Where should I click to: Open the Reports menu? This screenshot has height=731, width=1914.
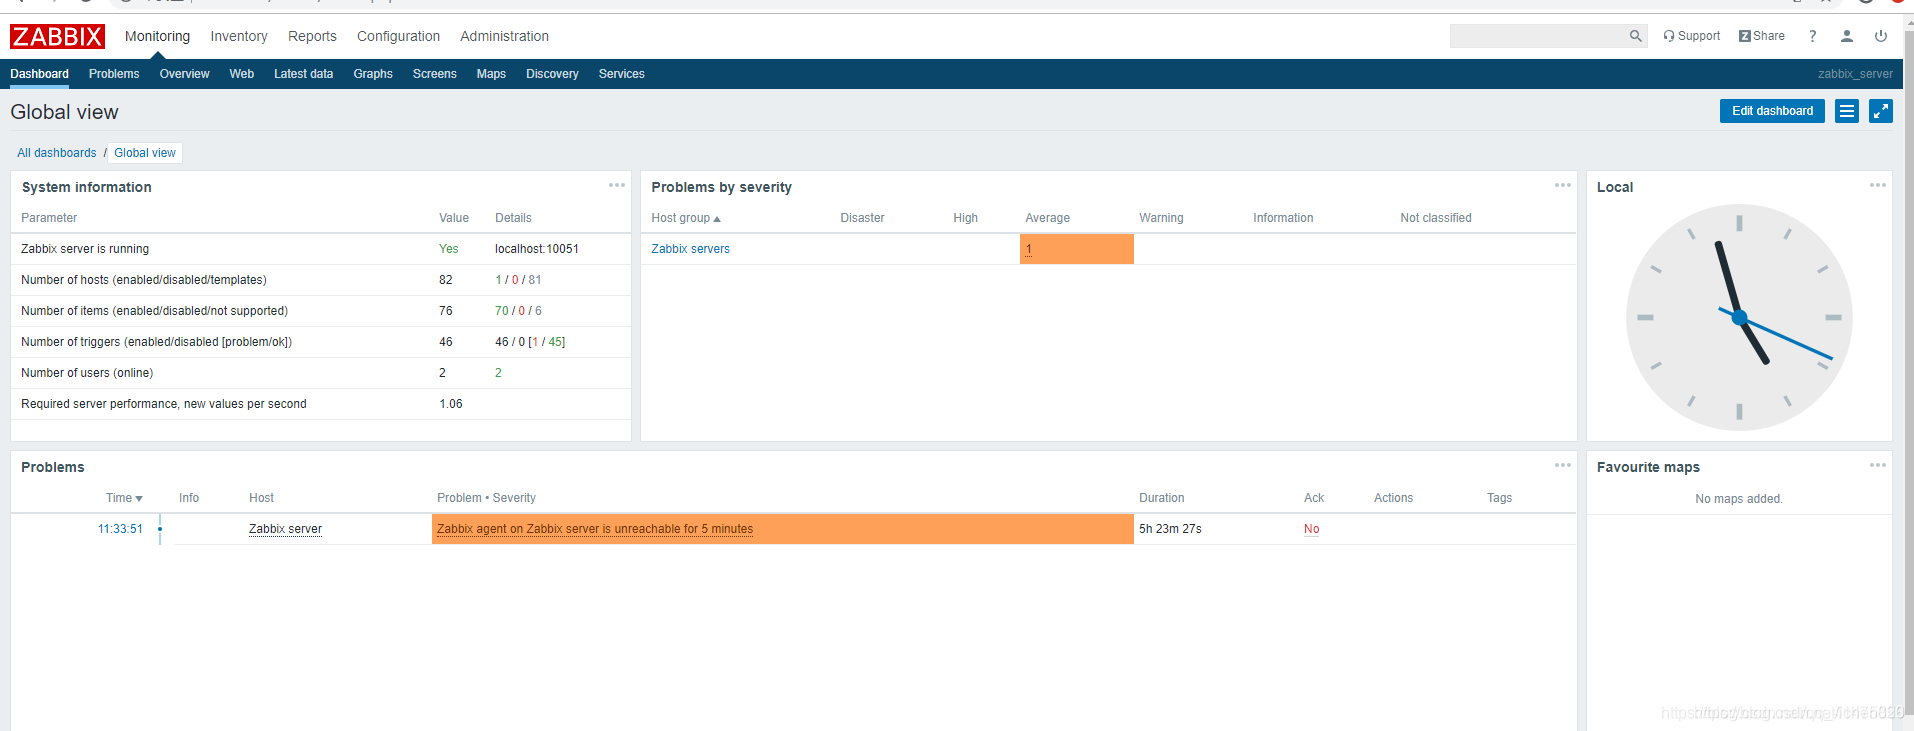click(312, 36)
